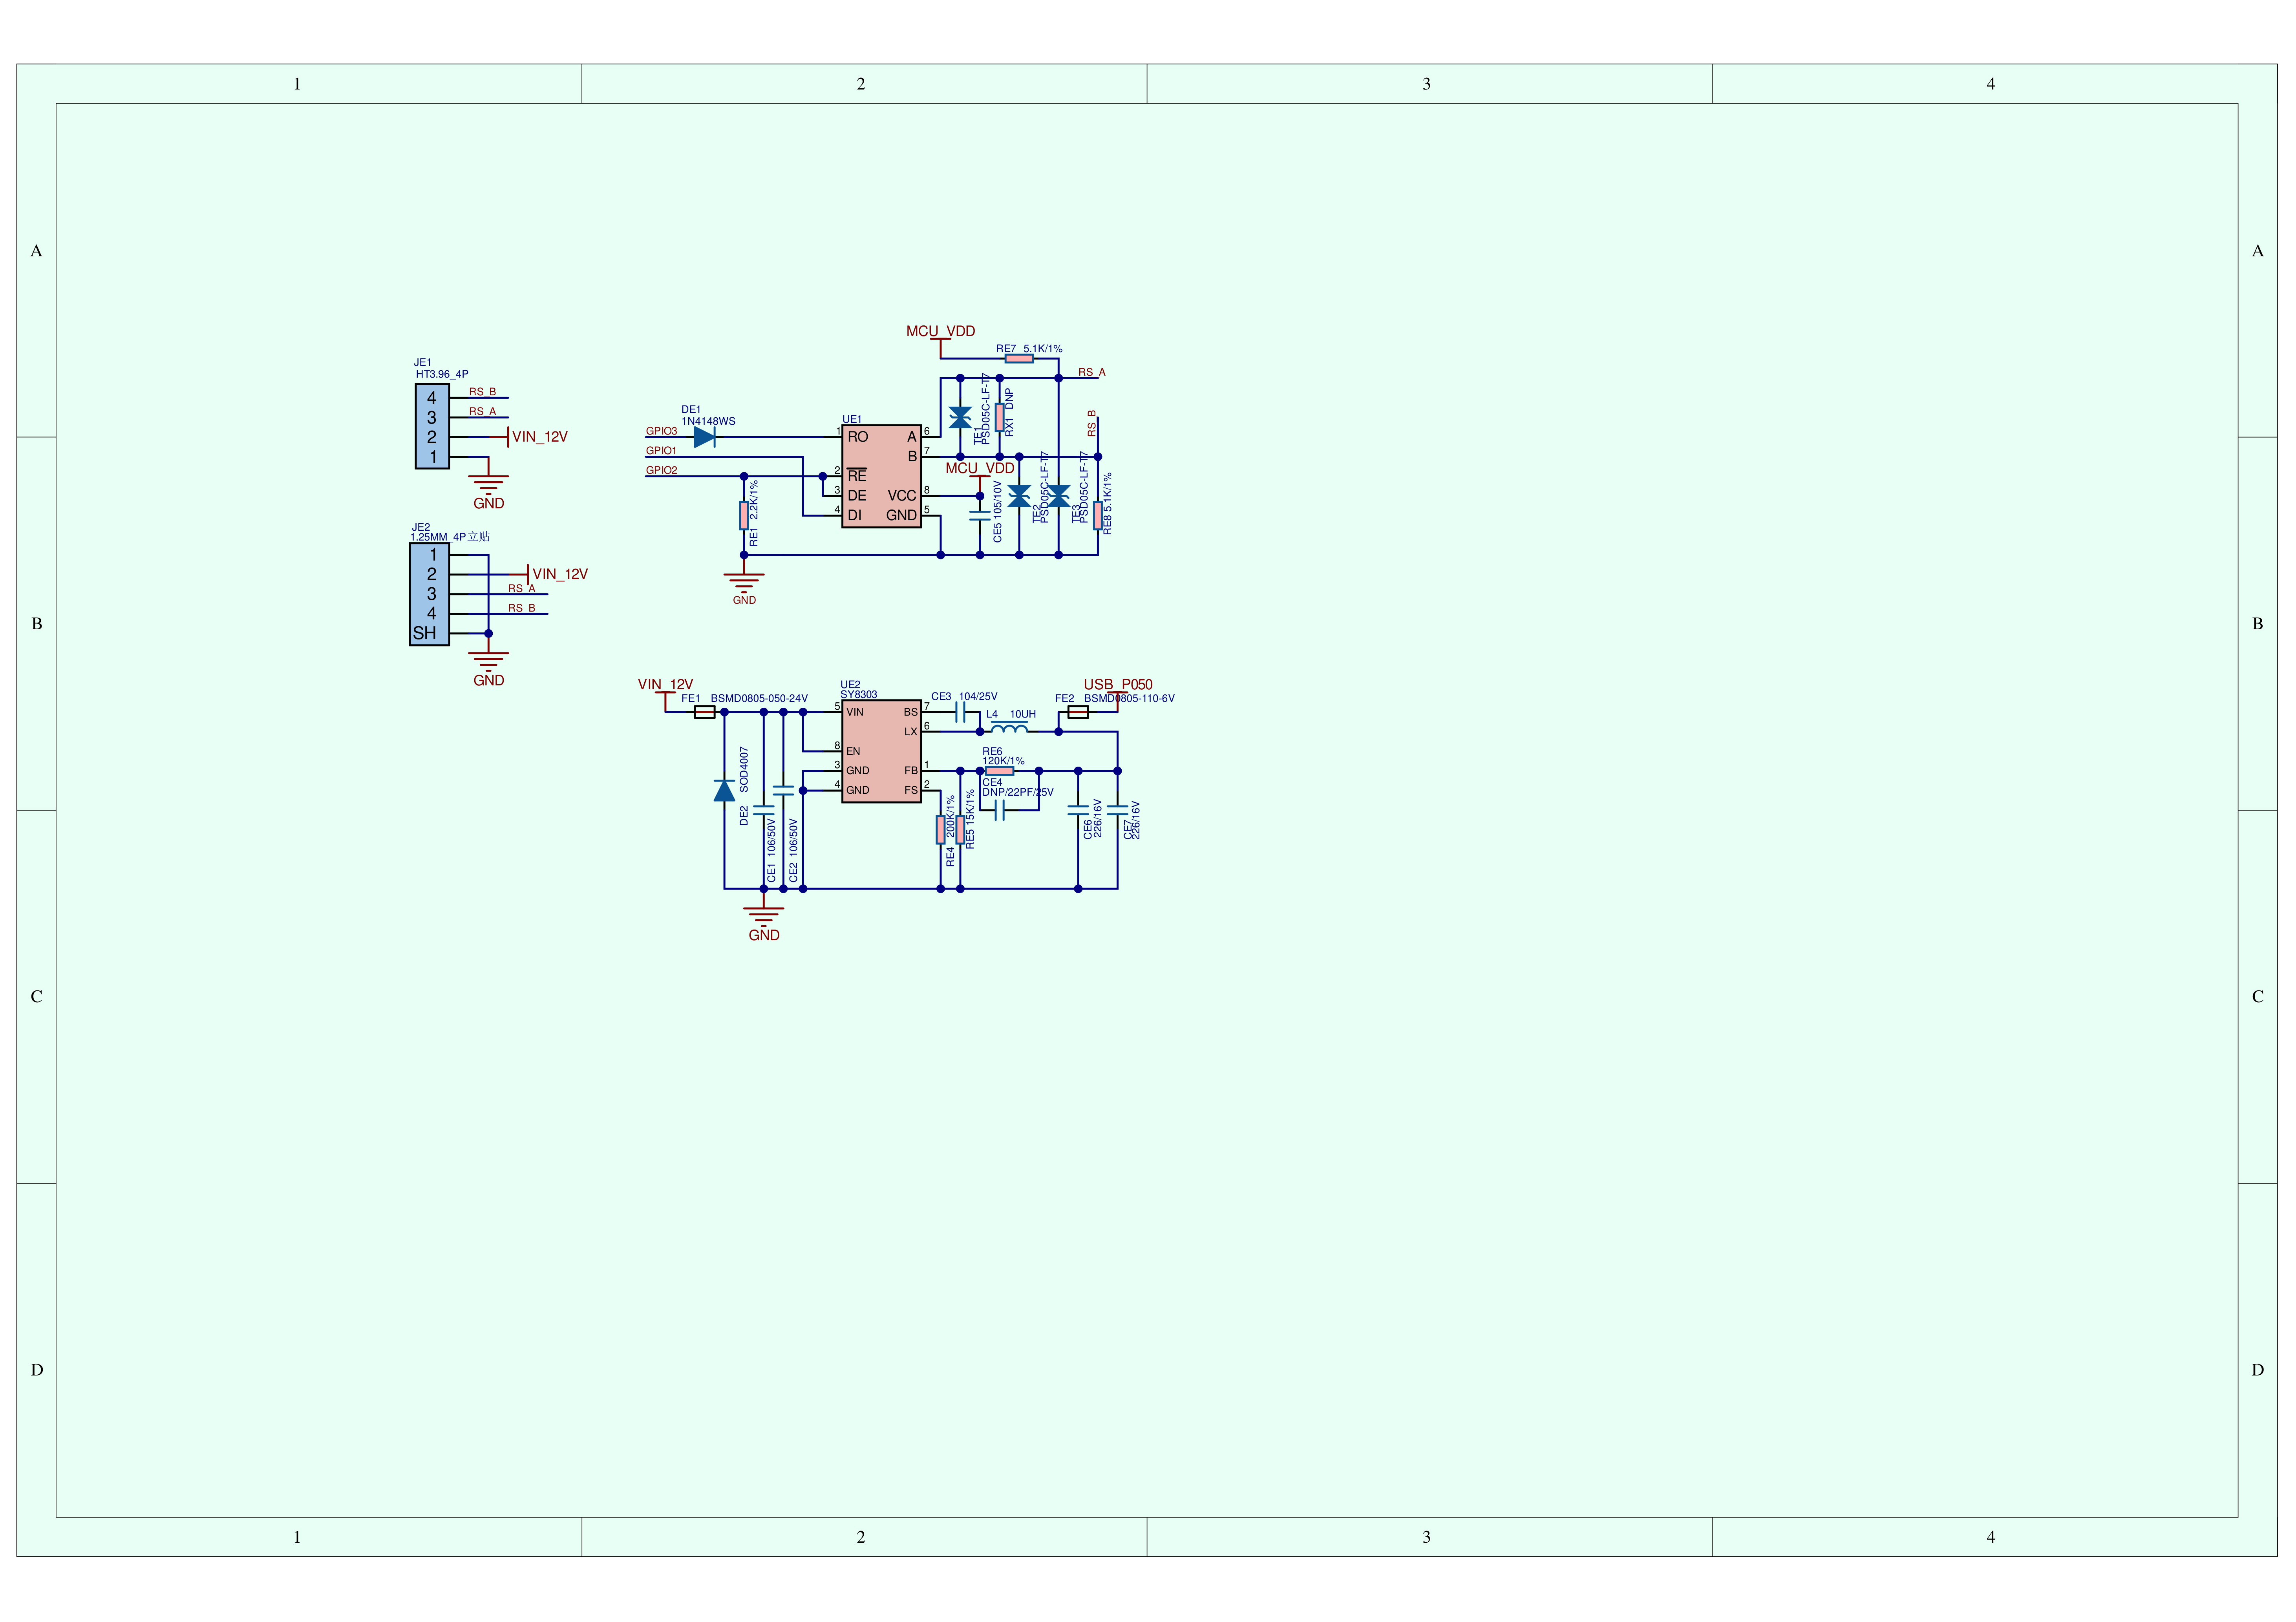This screenshot has height=1622, width=2296.
Task: Select the DE2 SOD4007 diode symbol
Action: tap(724, 790)
